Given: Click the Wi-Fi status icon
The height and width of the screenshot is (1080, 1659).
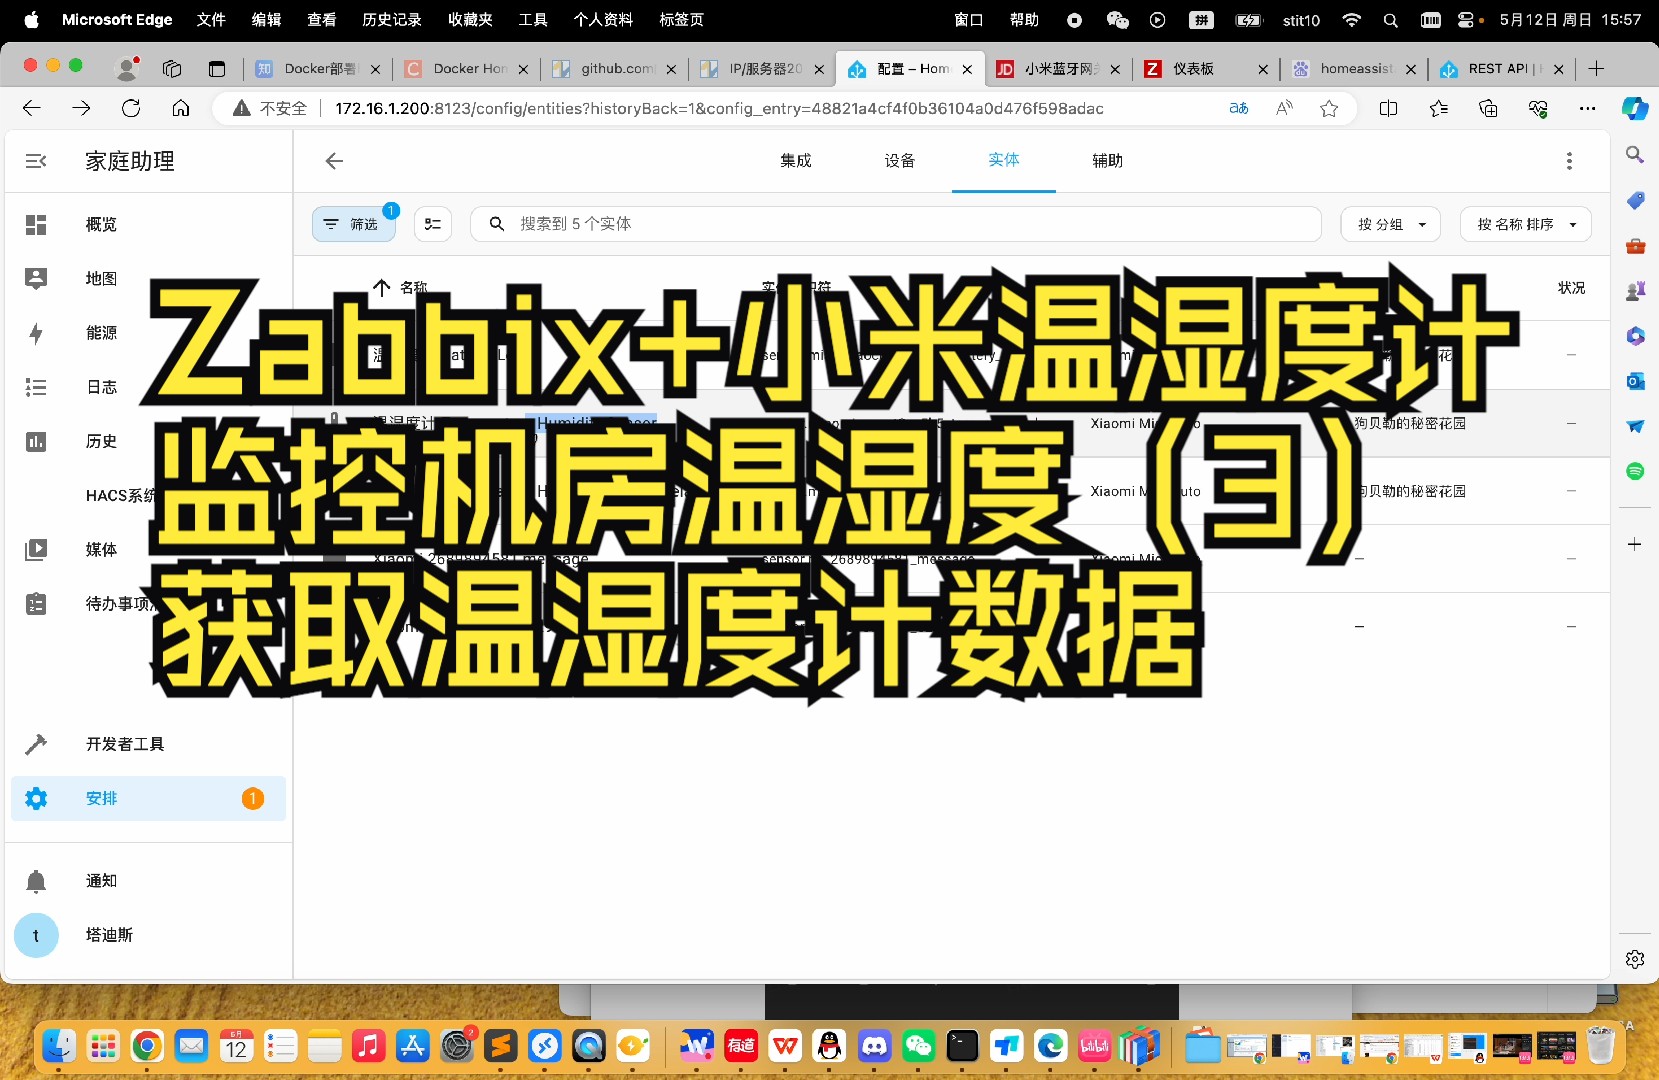Looking at the screenshot, I should [x=1351, y=20].
